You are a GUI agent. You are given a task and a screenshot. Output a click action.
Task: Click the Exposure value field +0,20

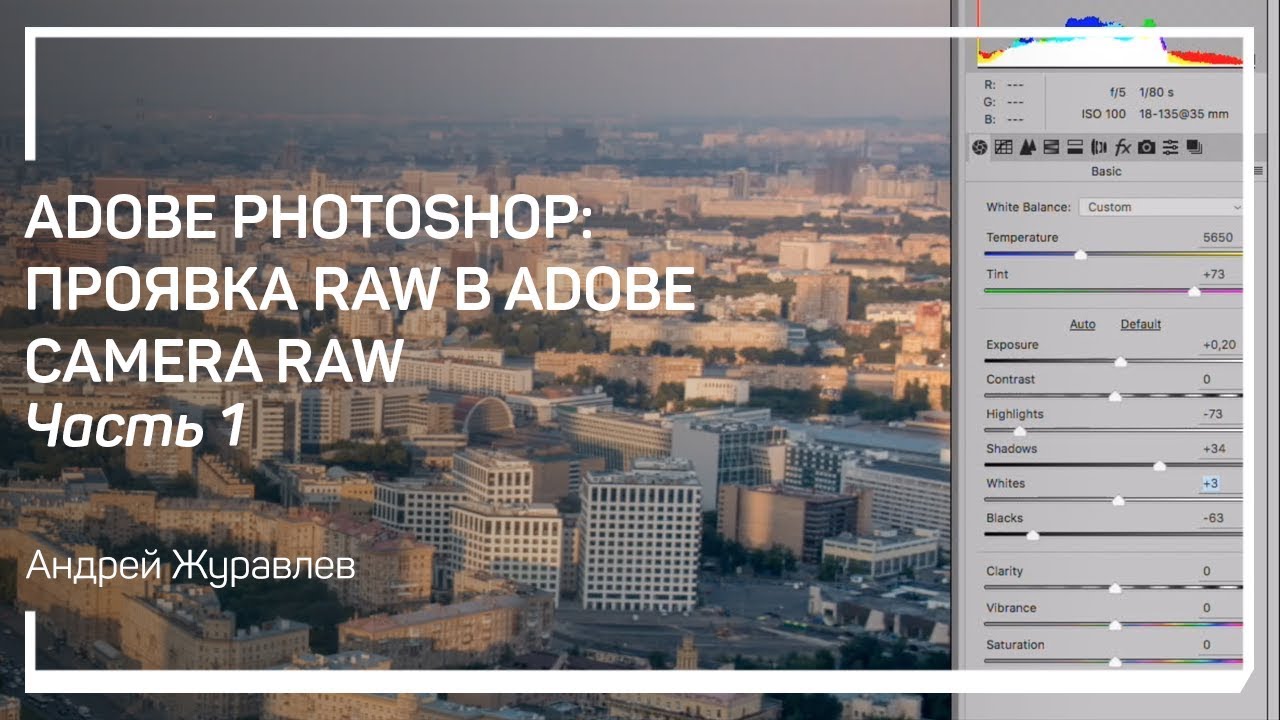[1219, 345]
